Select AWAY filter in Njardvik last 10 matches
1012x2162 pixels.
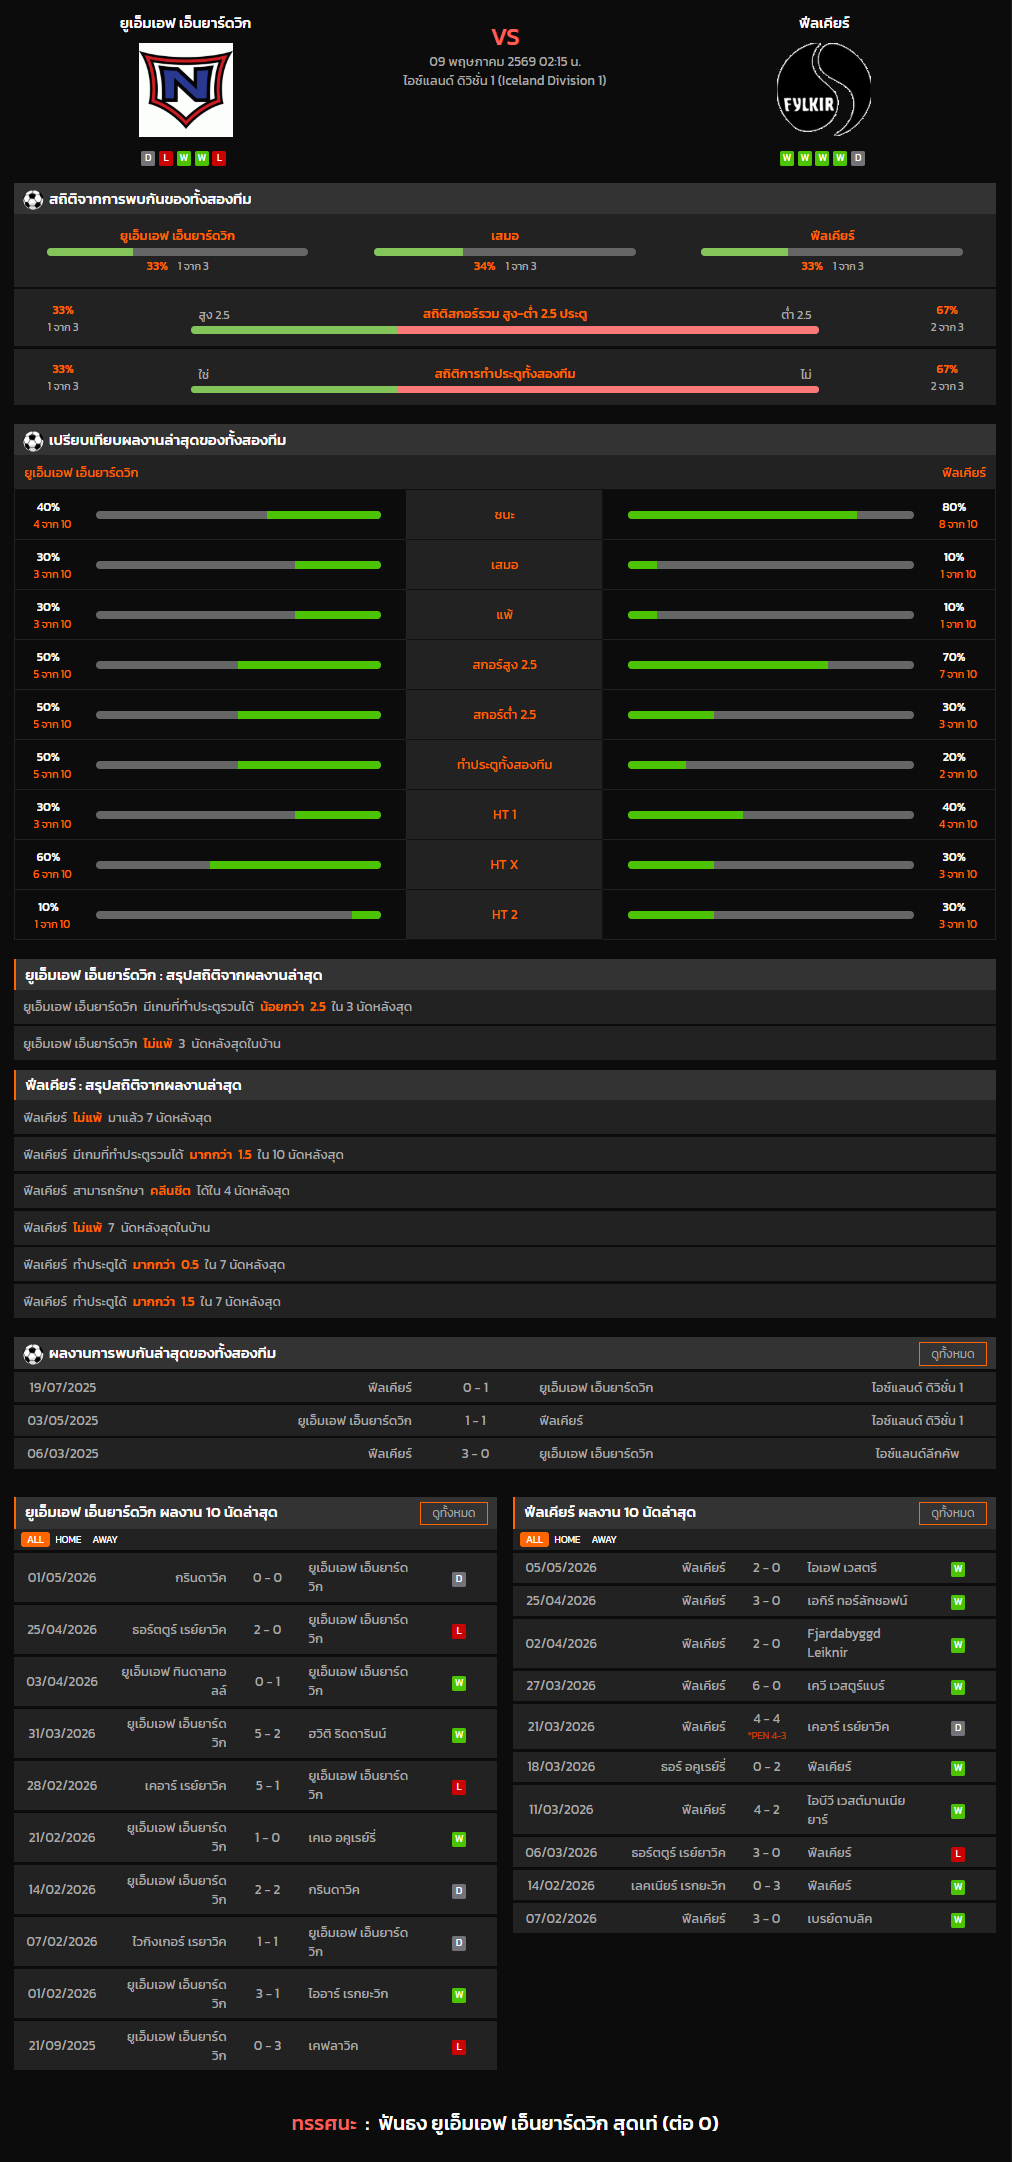click(x=105, y=1540)
